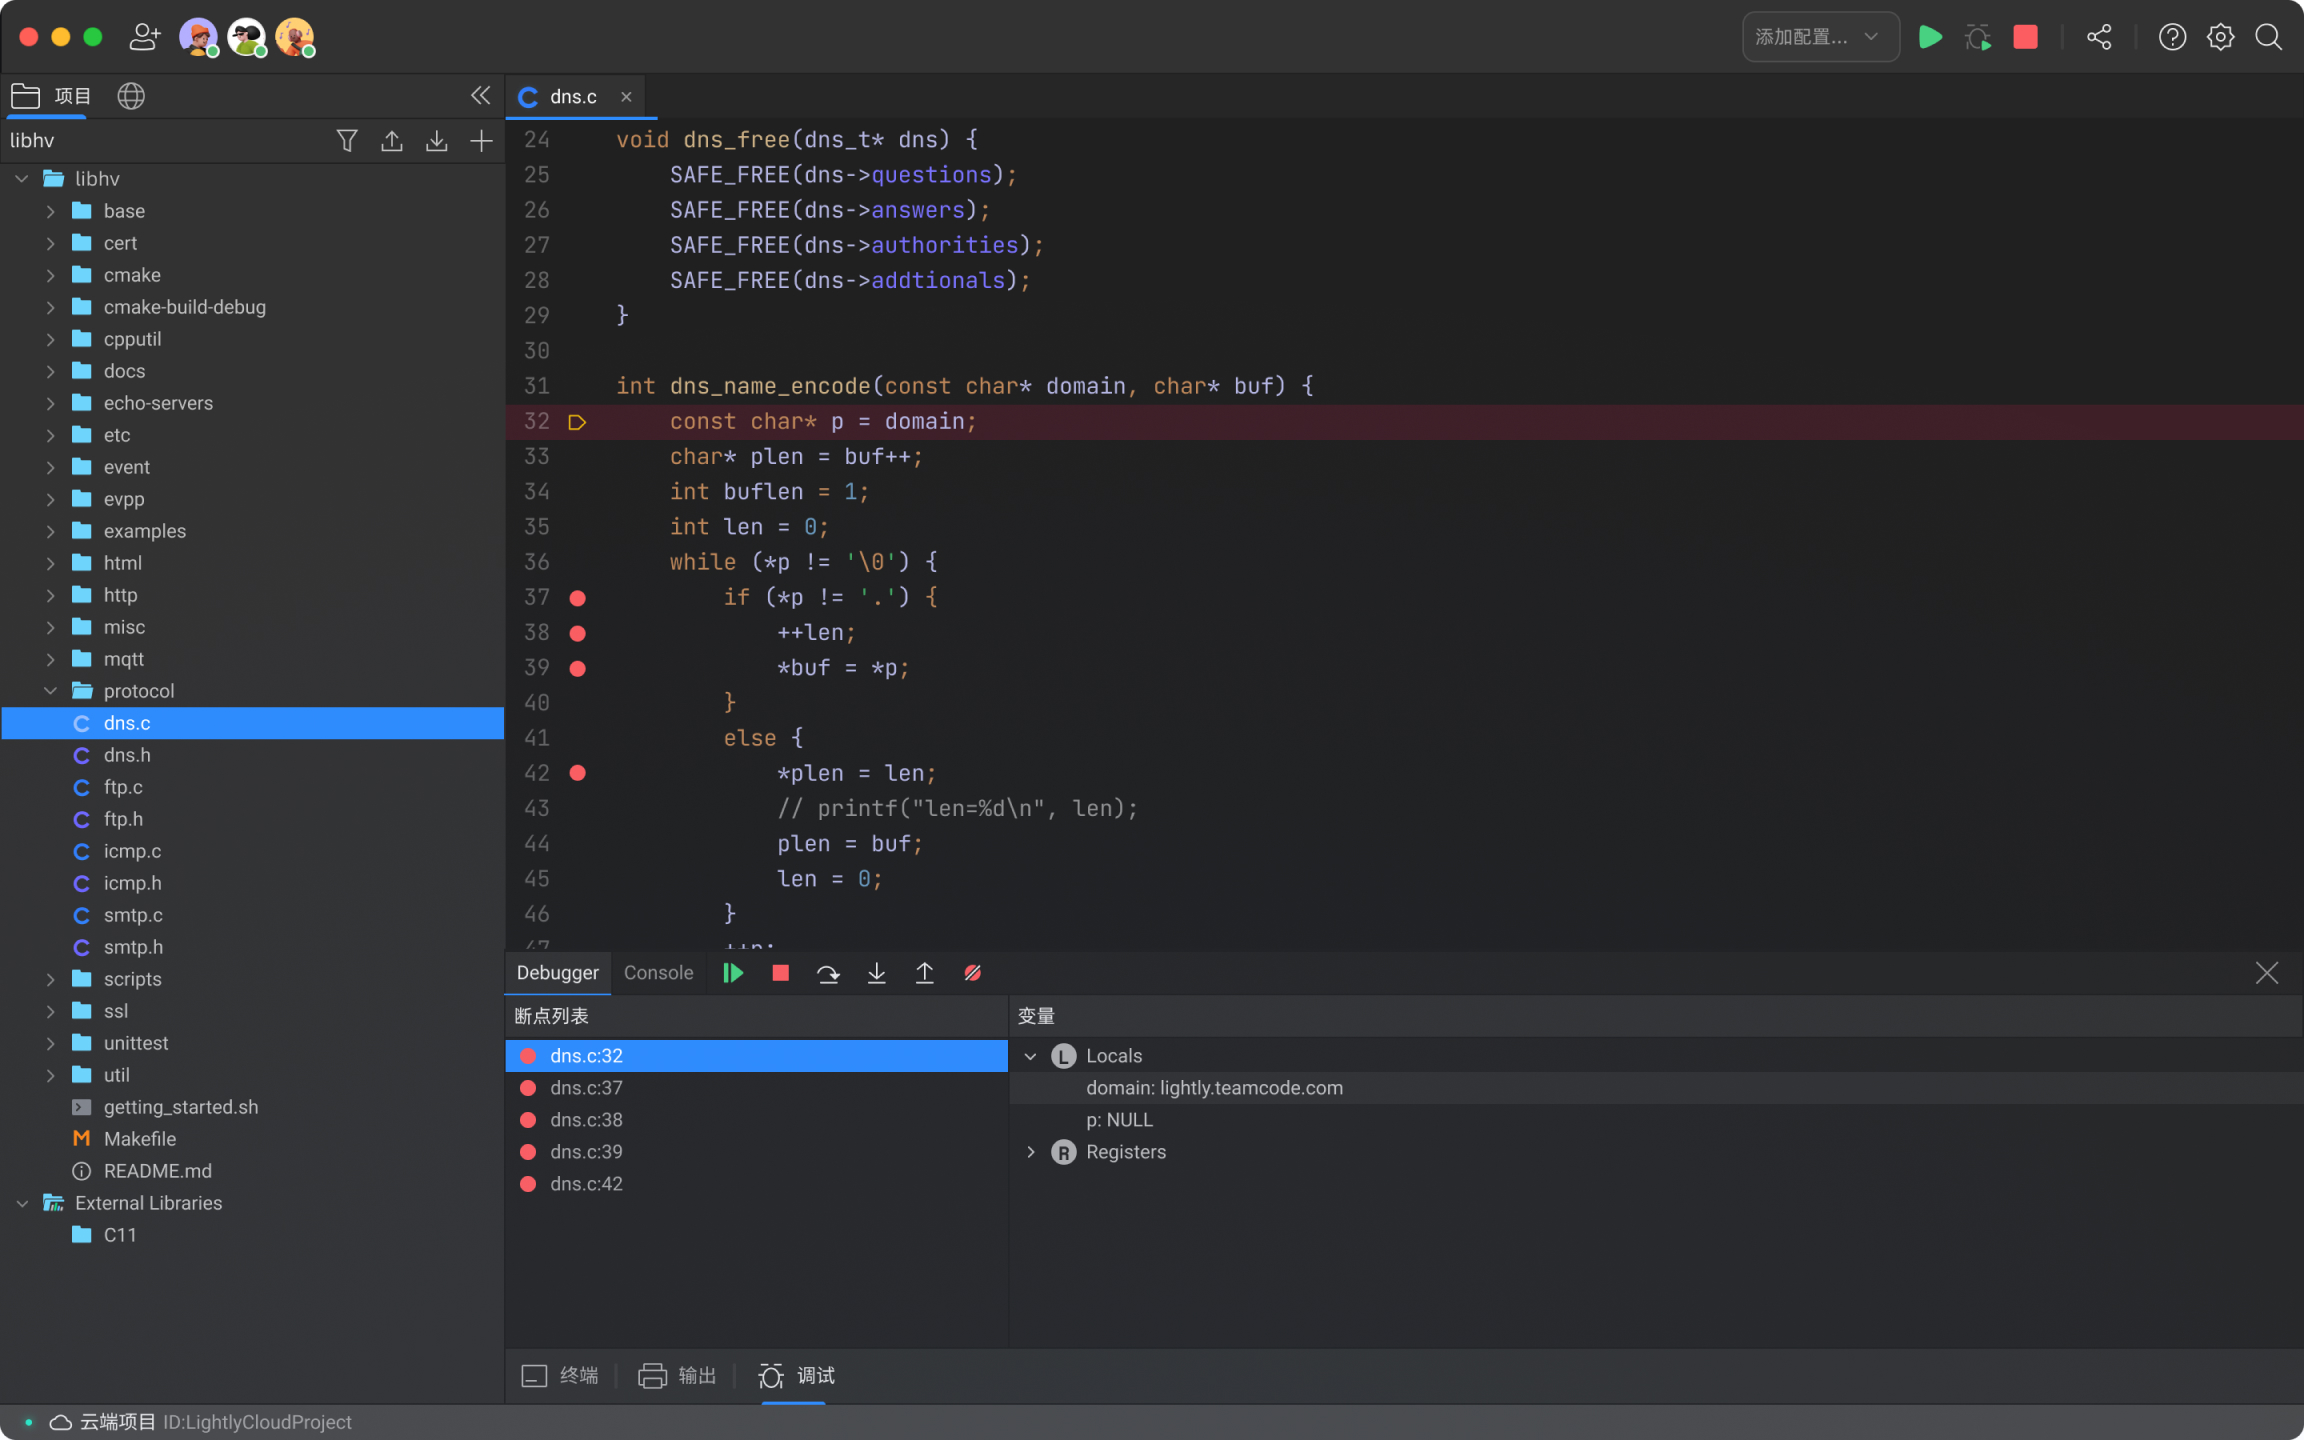
Task: Collapse the Locals variables group
Action: click(1030, 1056)
